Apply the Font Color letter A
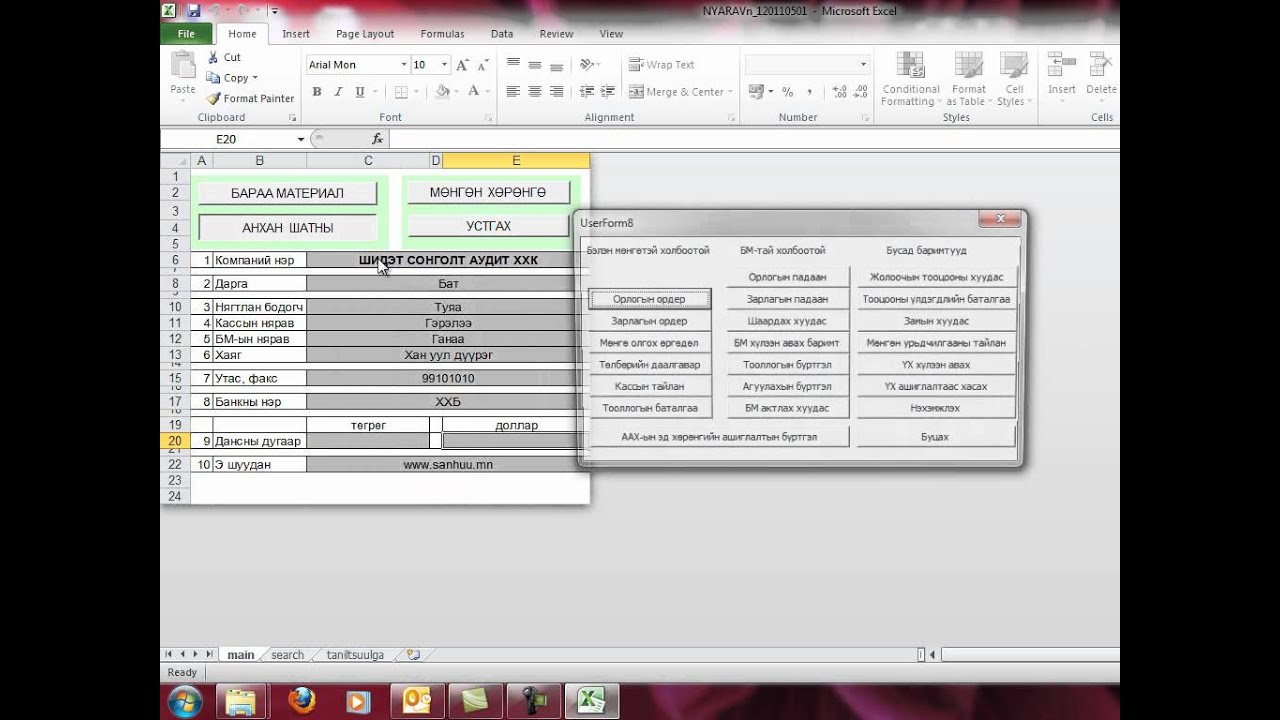This screenshot has width=1280, height=720. [474, 92]
